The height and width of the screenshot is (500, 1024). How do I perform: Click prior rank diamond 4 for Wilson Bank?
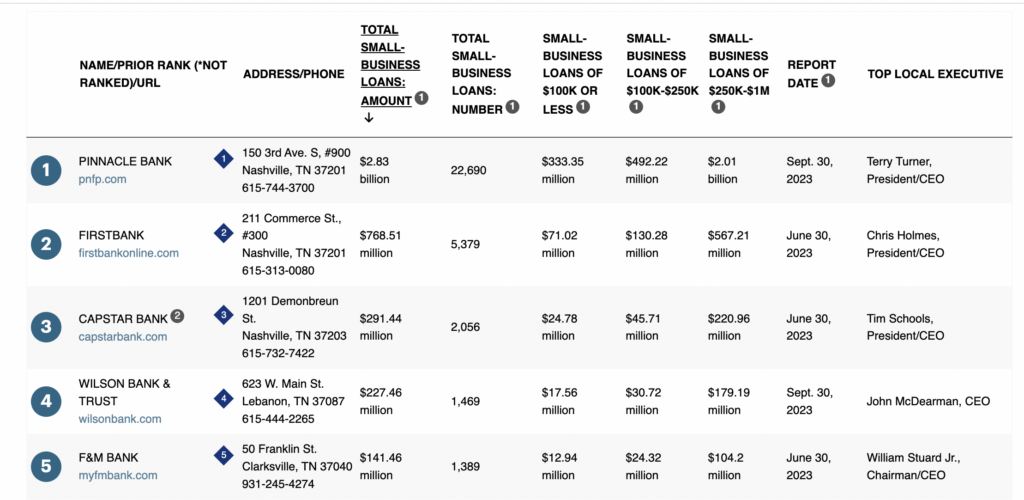click(224, 398)
